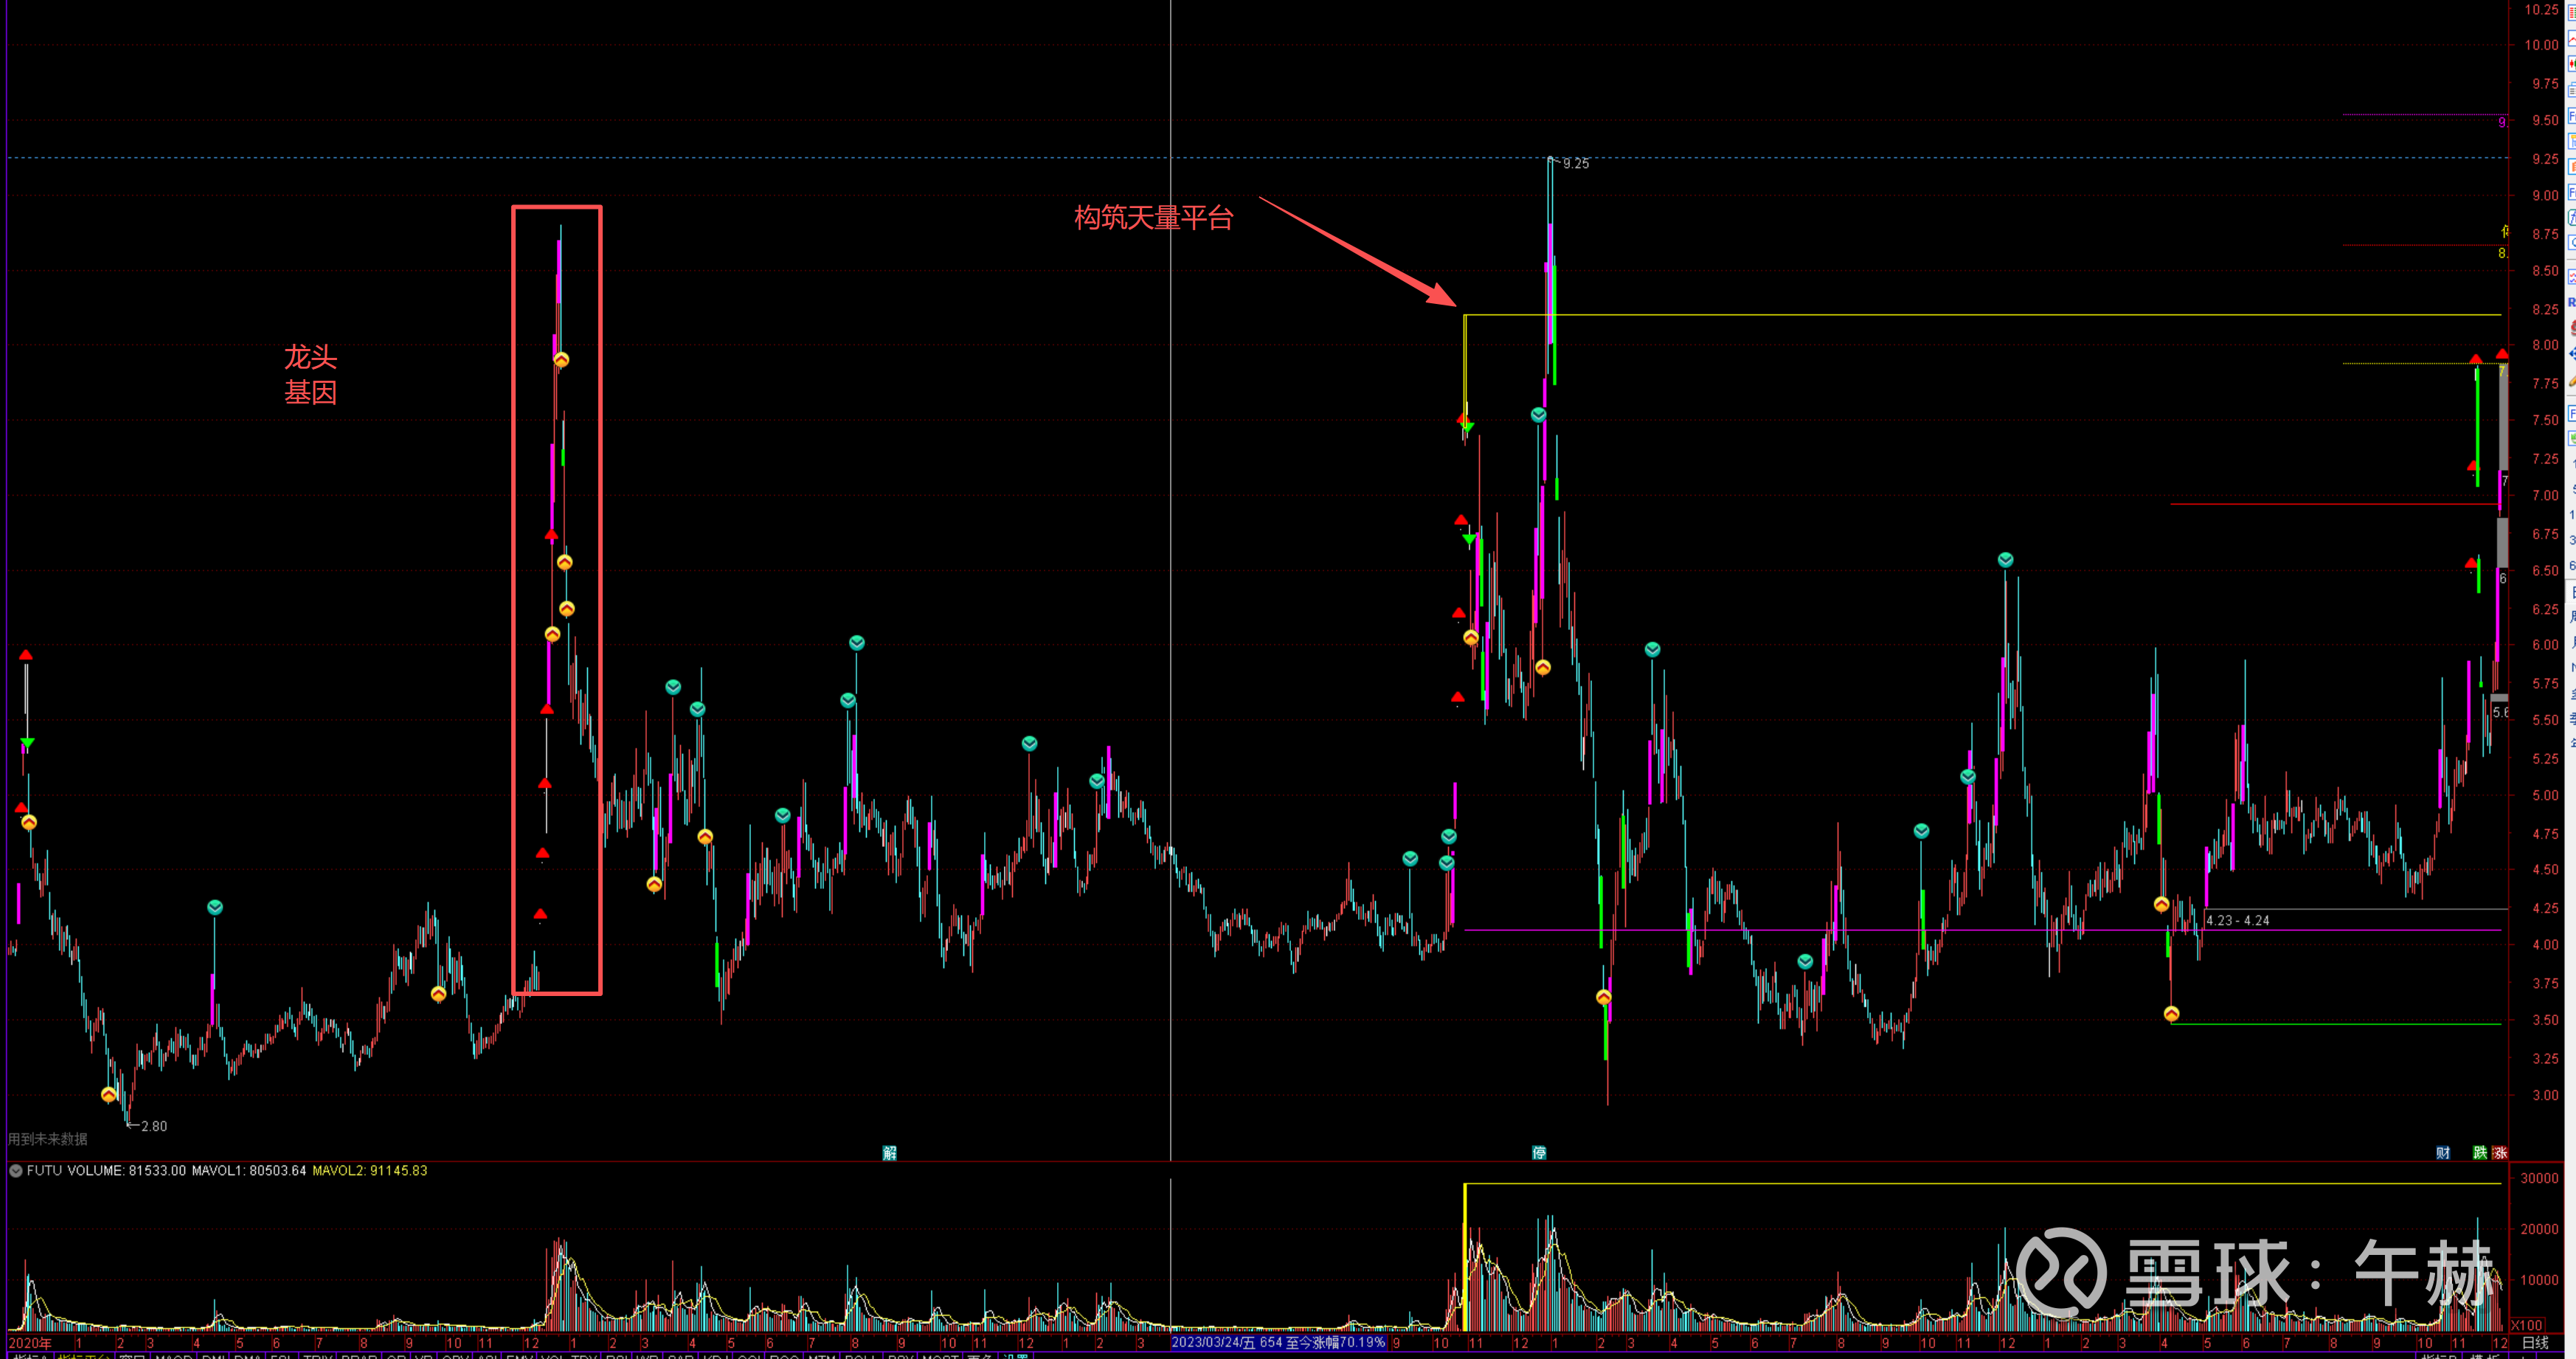Select the 2020年 label on the time axis
The width and height of the screenshot is (2576, 1359).
pos(30,1343)
